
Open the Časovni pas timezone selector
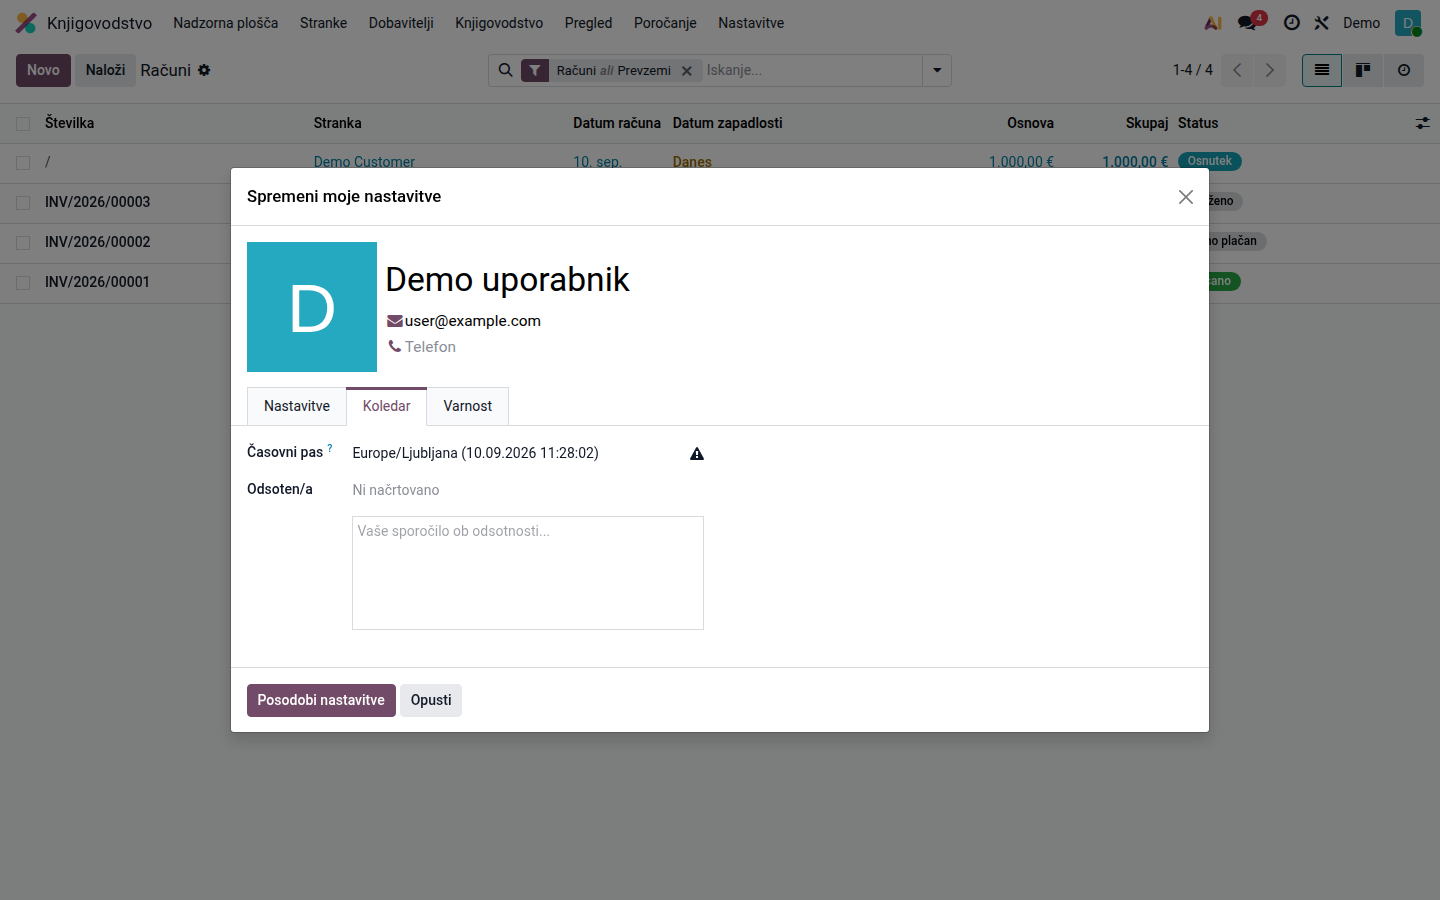[517, 453]
